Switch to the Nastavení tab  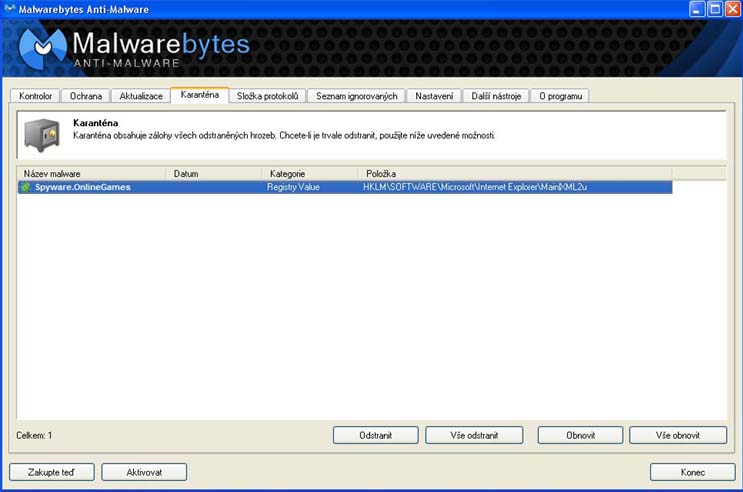click(x=434, y=96)
